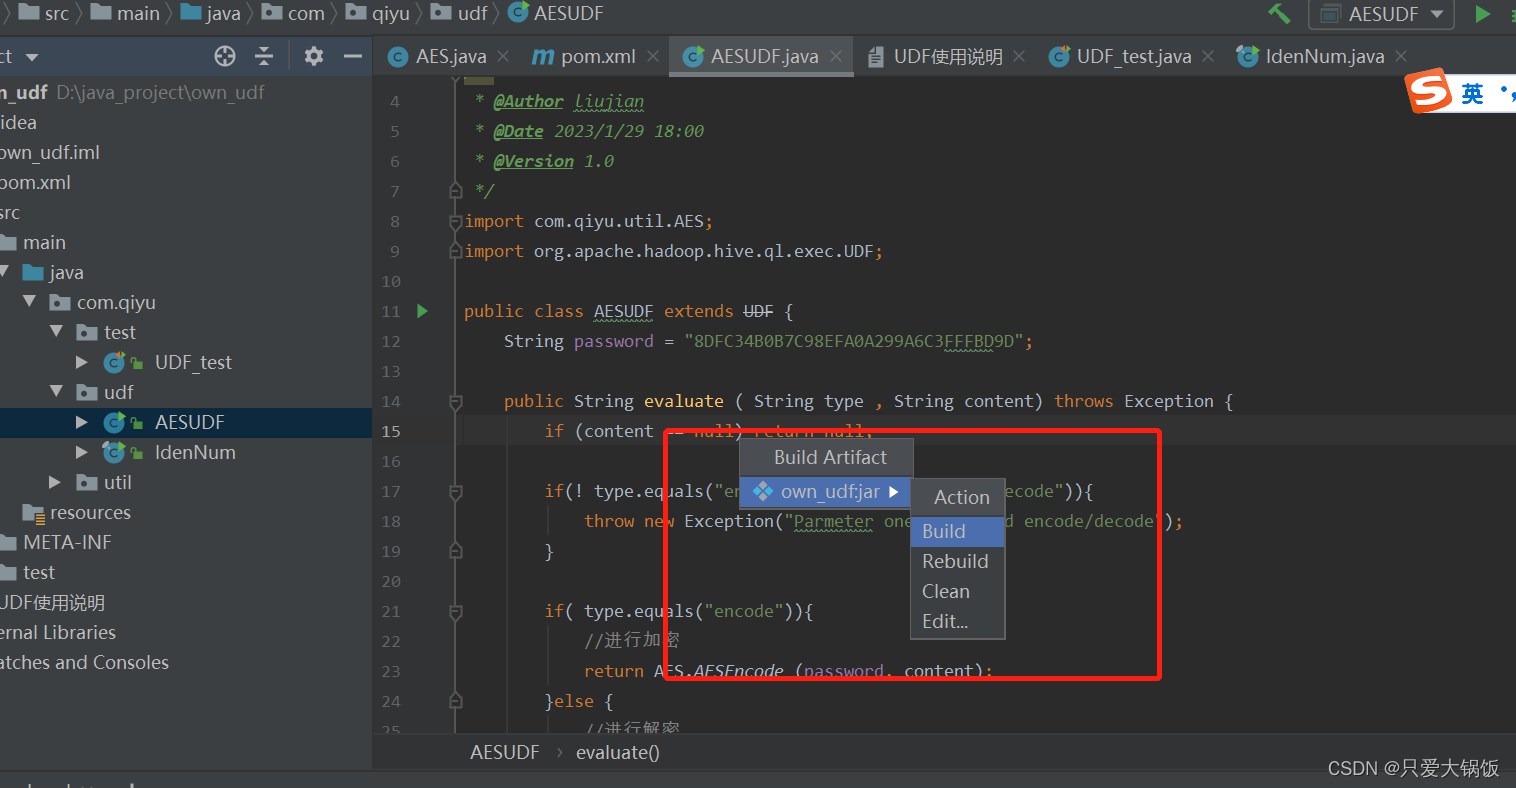Screen dimensions: 1516x788
Task: Select the META-INF folder
Action: [67, 542]
